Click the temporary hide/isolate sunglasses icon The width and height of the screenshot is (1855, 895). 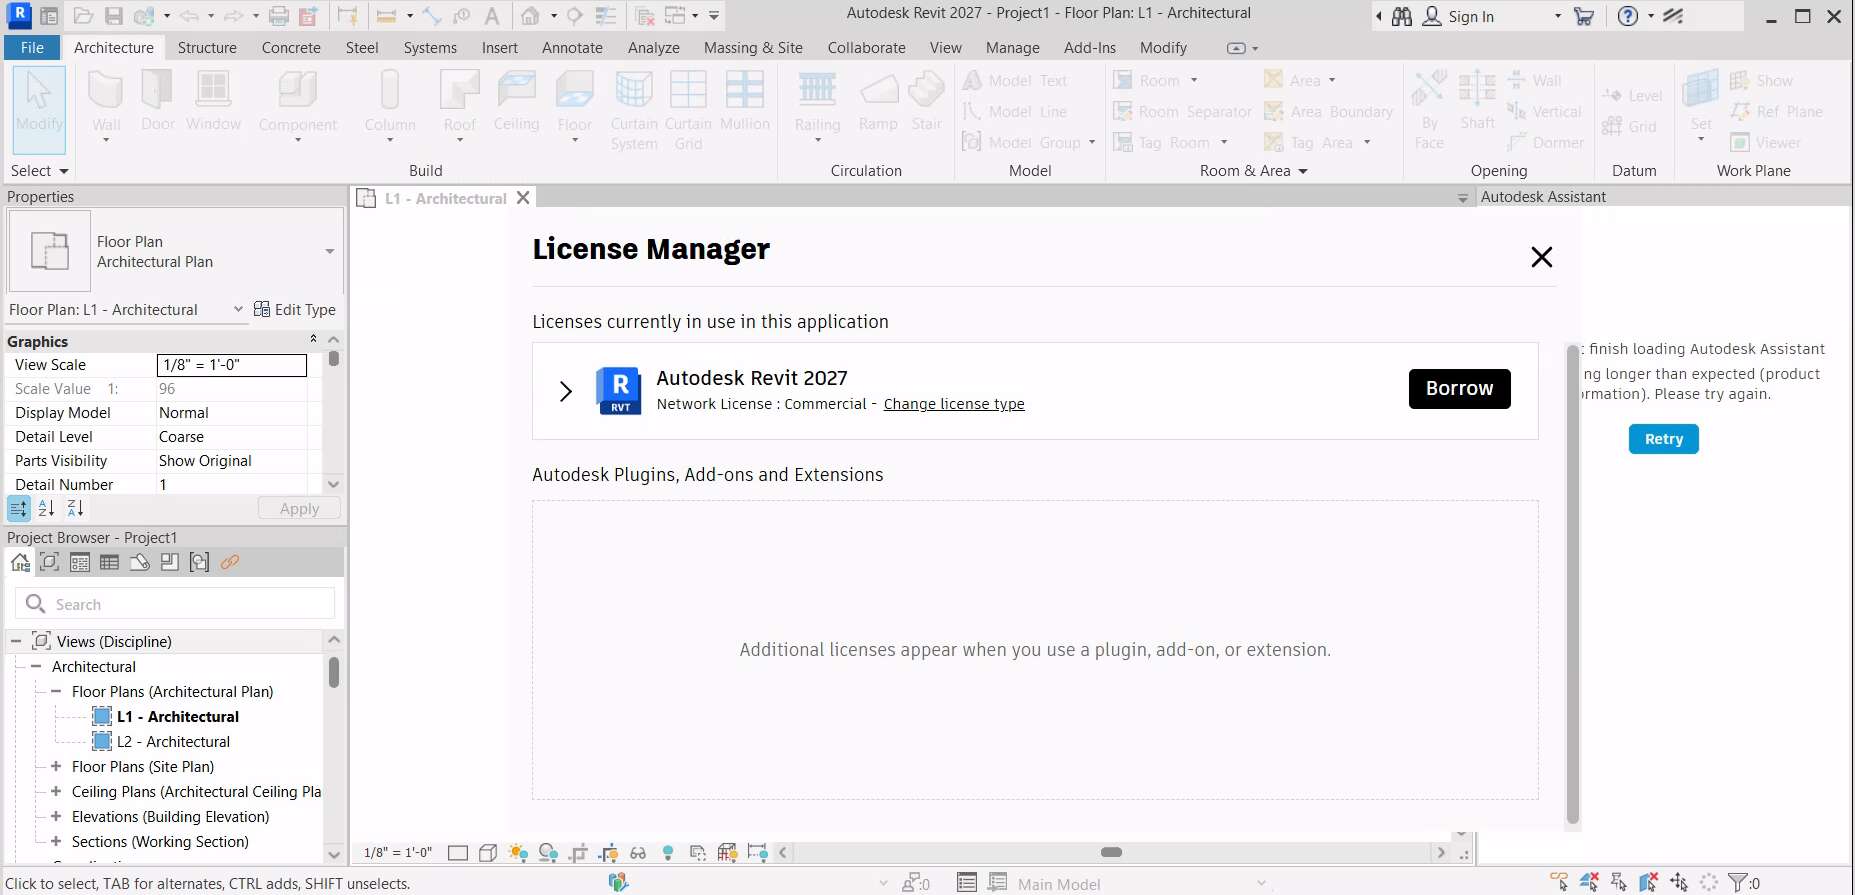click(638, 853)
